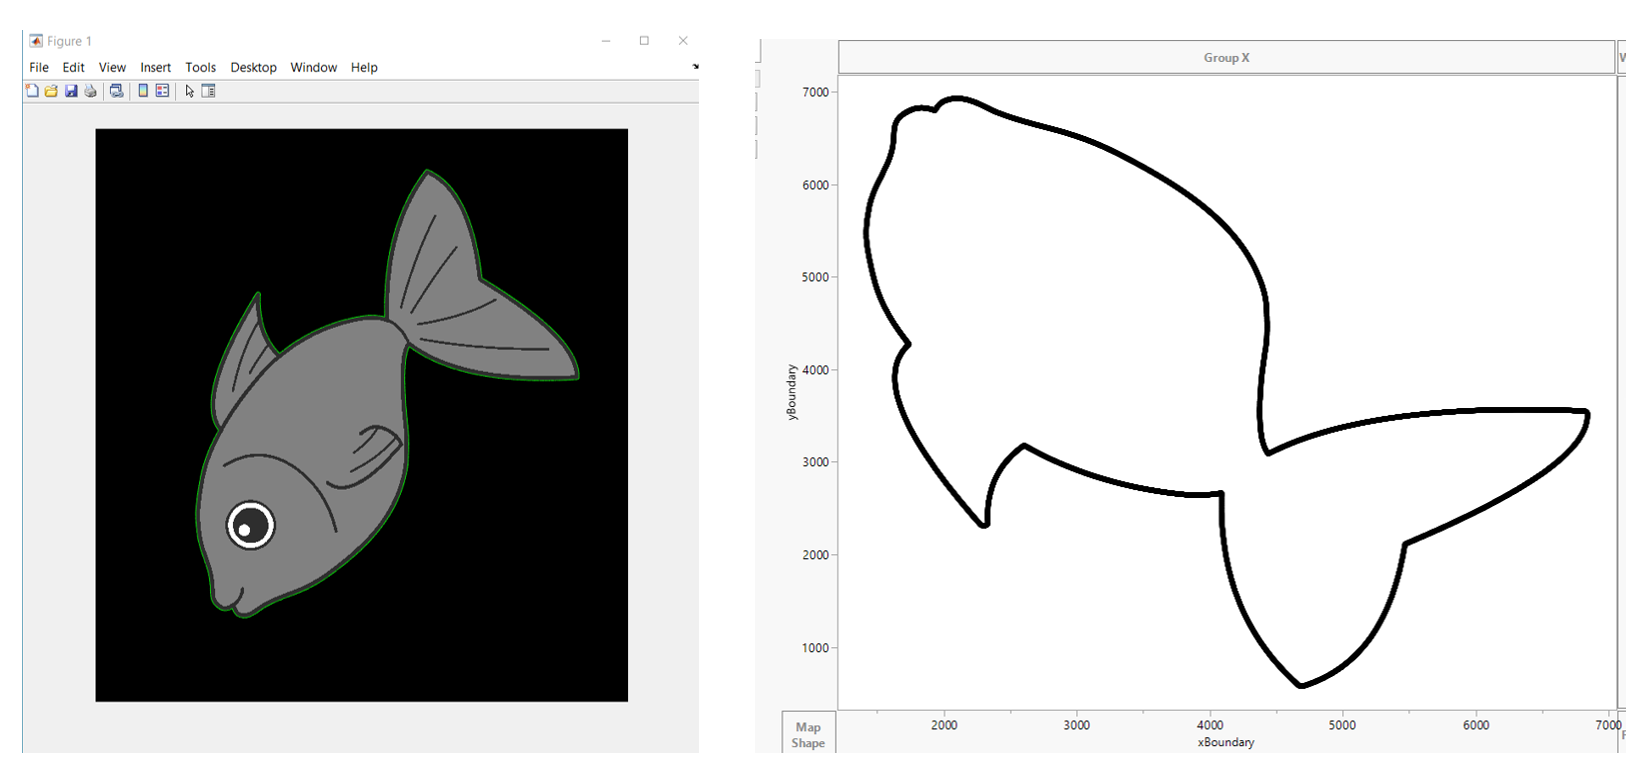This screenshot has height=775, width=1651.
Task: Click the Open File folder icon
Action: pyautogui.click(x=51, y=91)
